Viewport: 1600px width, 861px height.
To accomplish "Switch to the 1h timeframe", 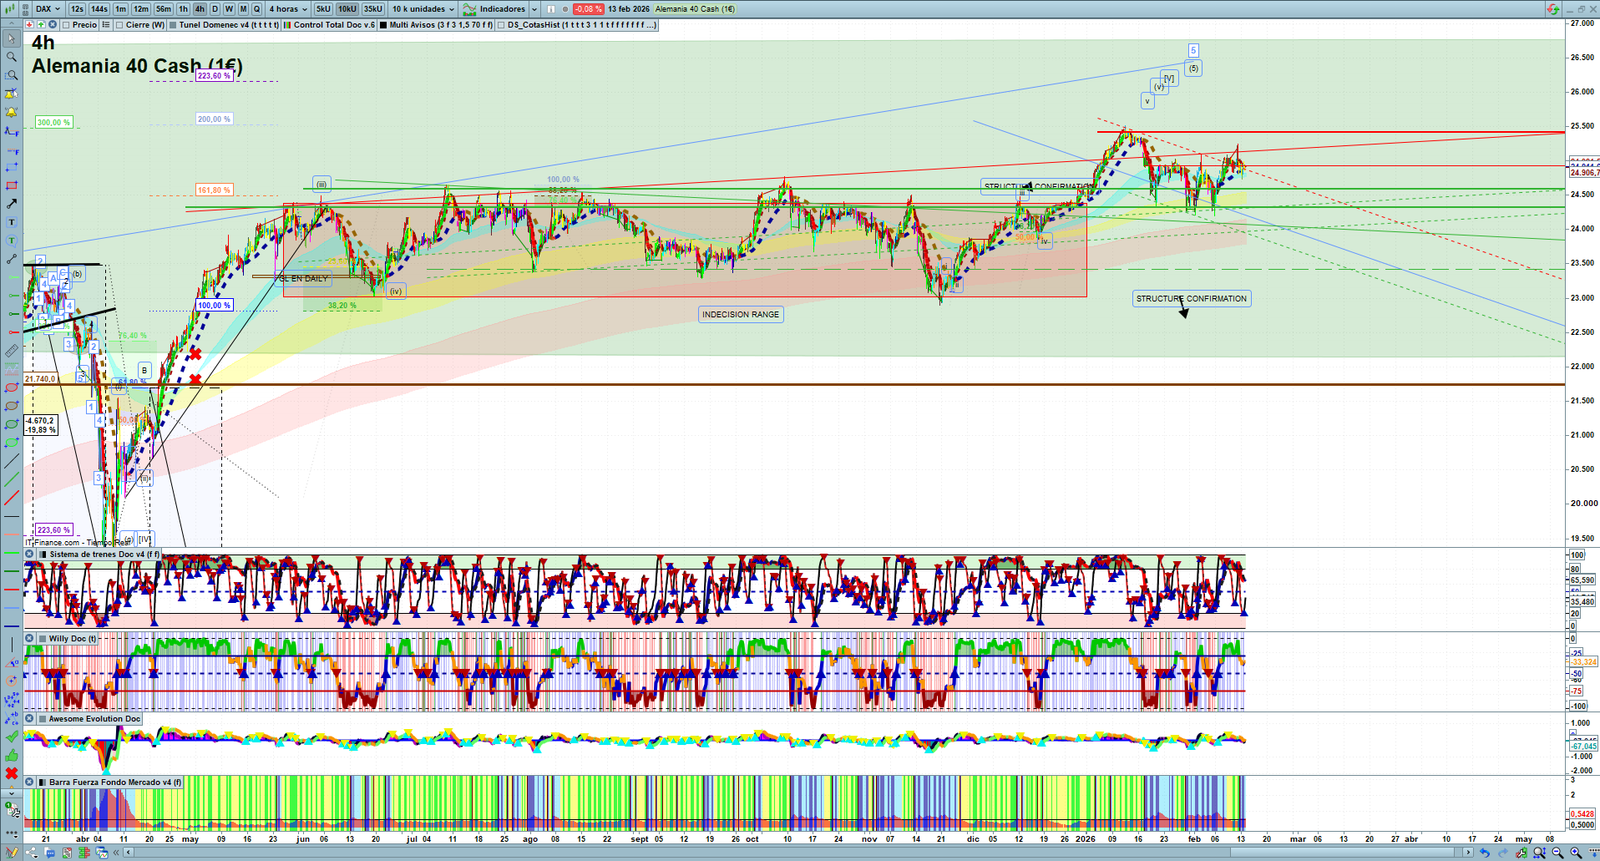I will (x=183, y=9).
